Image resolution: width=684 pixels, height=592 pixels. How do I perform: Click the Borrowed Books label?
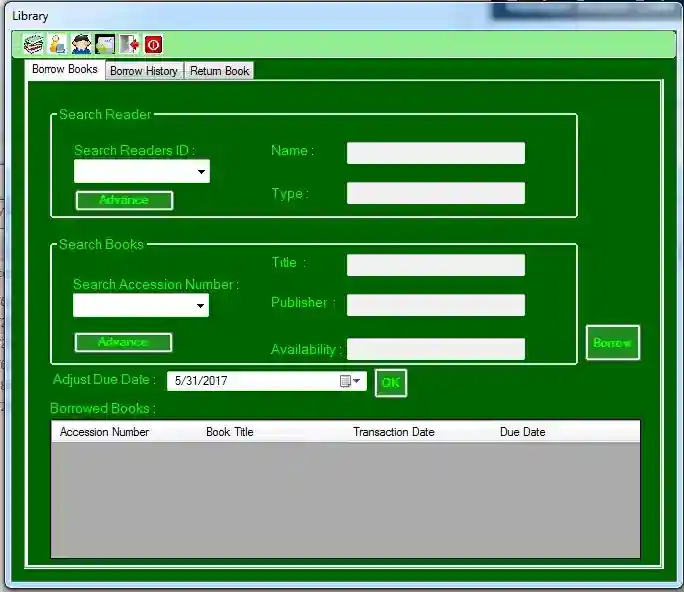pos(103,408)
